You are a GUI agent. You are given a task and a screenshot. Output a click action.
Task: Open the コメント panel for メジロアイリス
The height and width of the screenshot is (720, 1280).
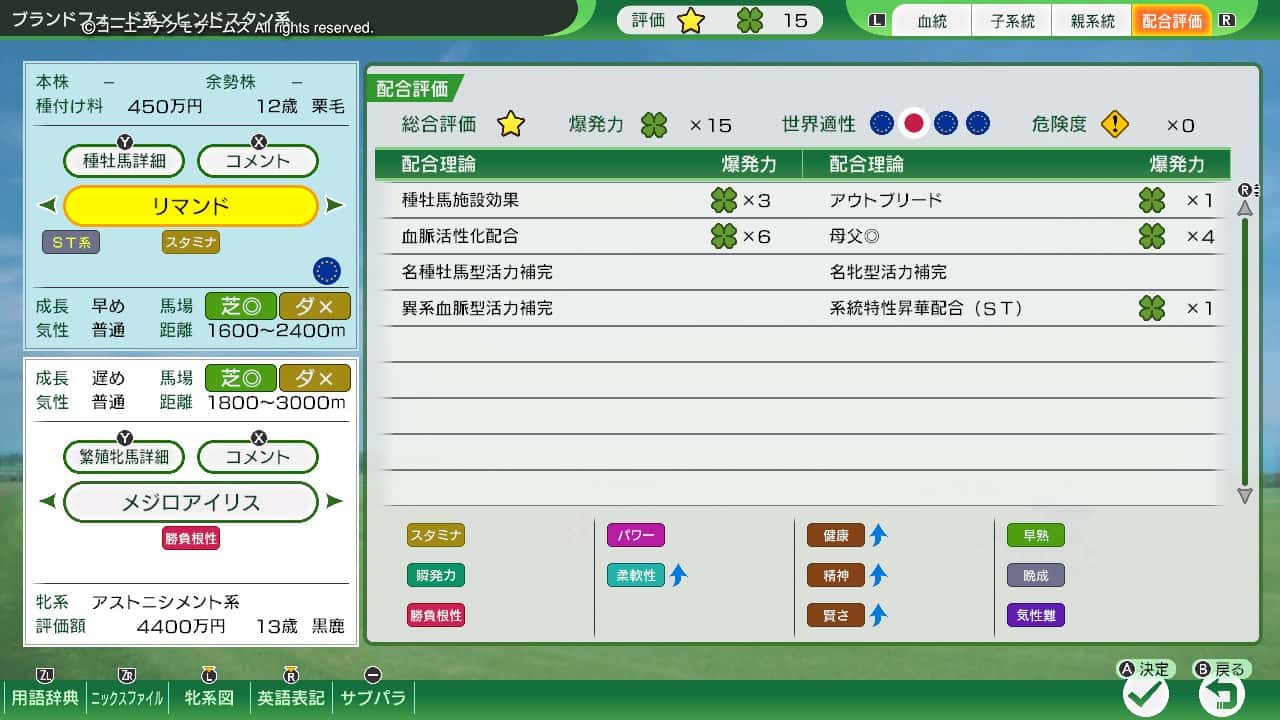click(x=257, y=456)
